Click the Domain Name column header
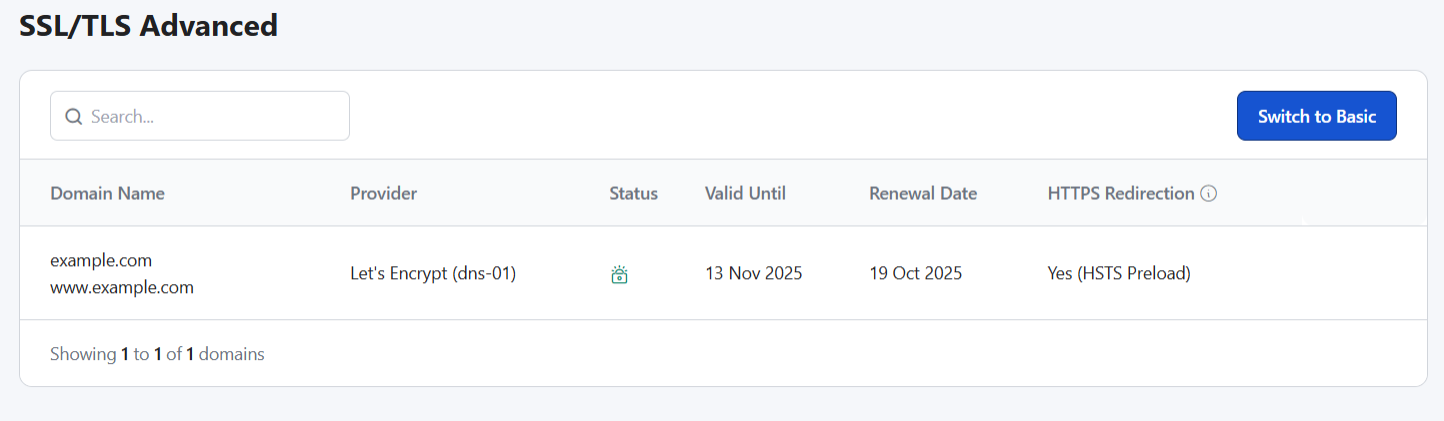 (107, 194)
